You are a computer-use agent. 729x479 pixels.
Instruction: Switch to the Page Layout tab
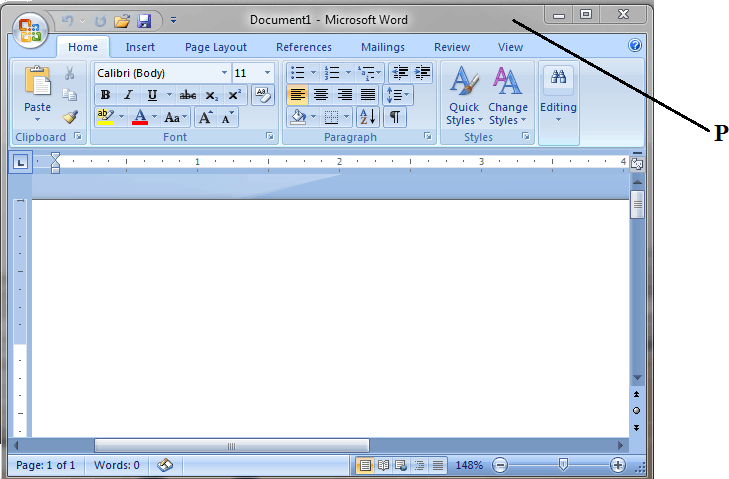[x=216, y=47]
